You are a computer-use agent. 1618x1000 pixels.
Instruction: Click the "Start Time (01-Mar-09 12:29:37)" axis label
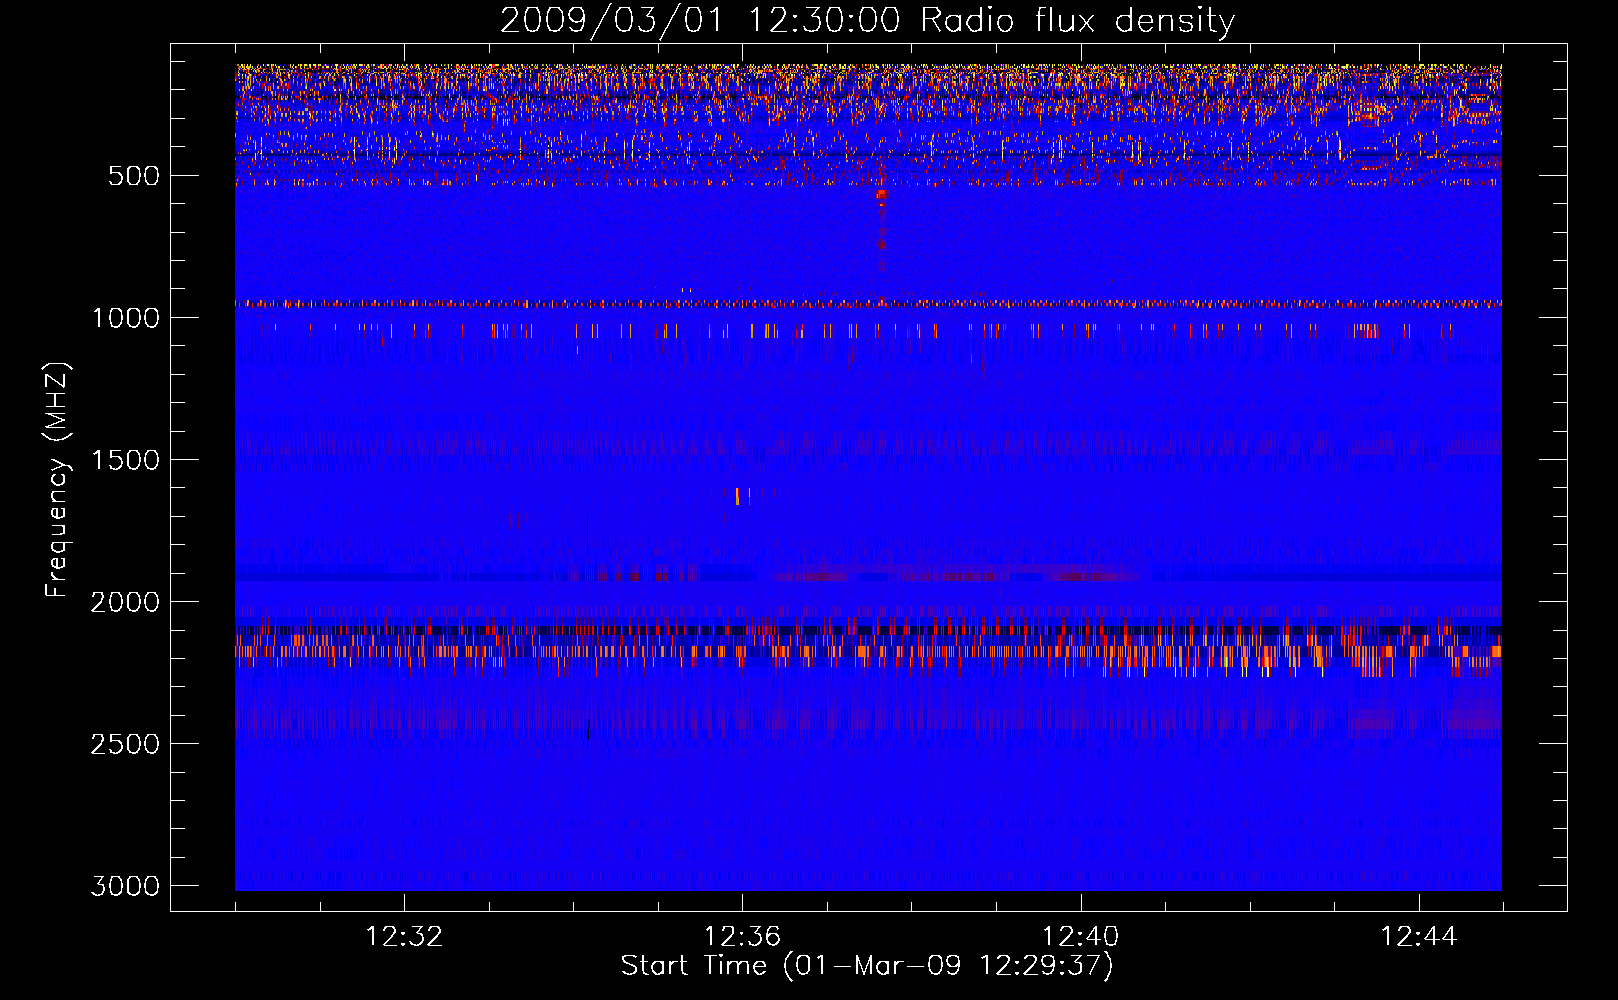coord(867,966)
